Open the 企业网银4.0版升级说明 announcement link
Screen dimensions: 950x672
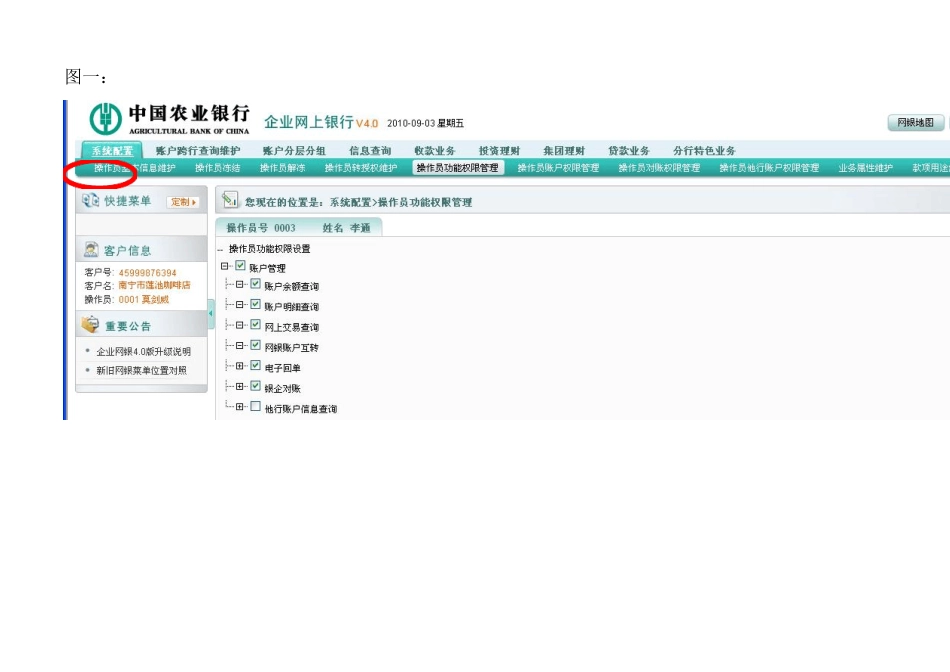(x=143, y=352)
